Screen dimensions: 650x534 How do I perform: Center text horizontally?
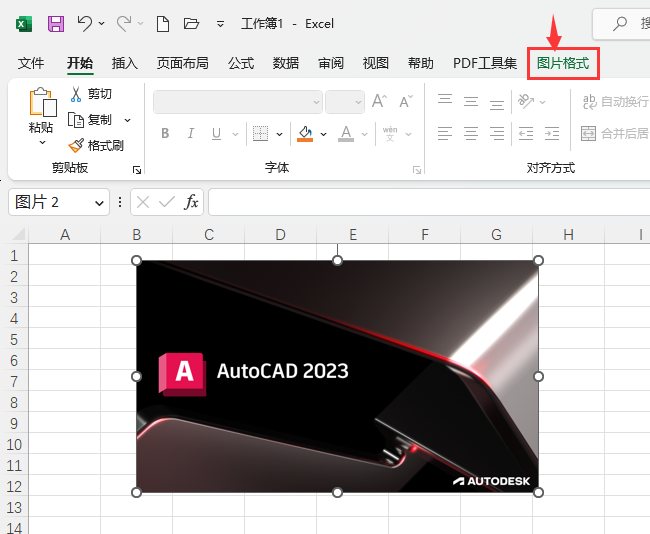[x=471, y=134]
